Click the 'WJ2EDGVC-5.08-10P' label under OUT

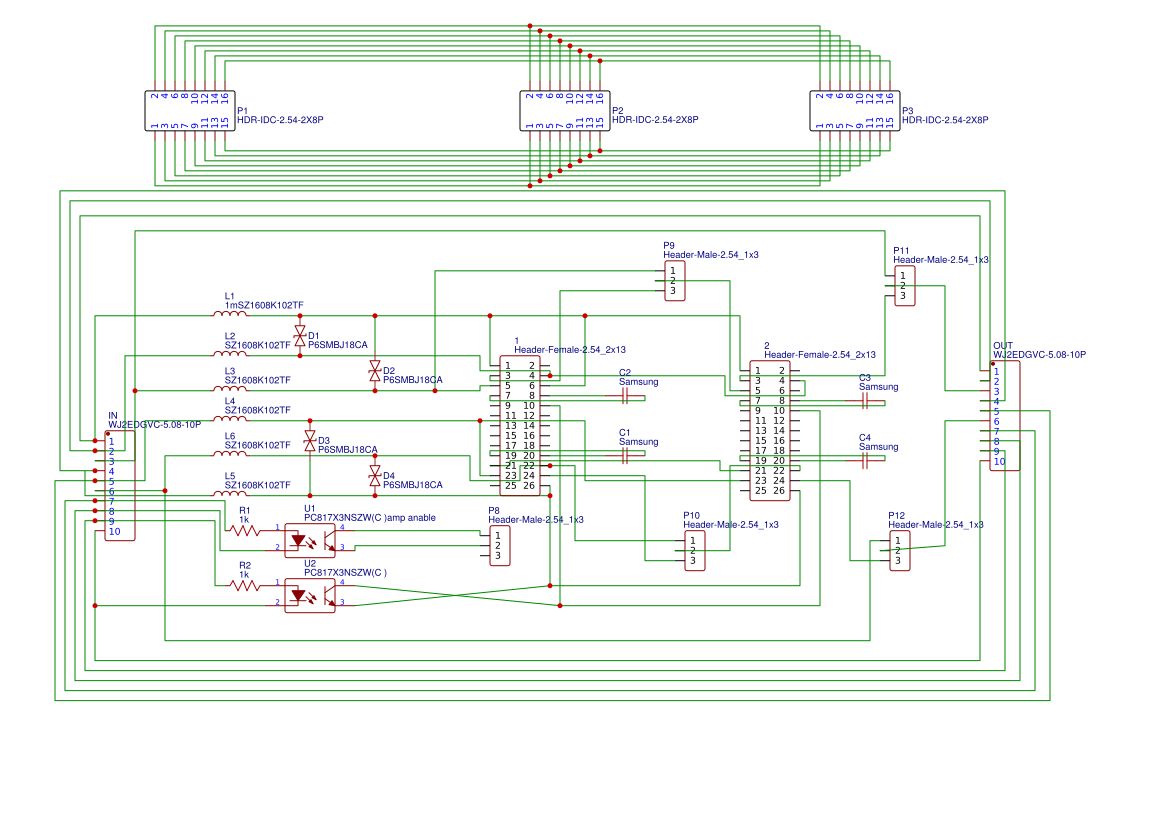[1039, 355]
